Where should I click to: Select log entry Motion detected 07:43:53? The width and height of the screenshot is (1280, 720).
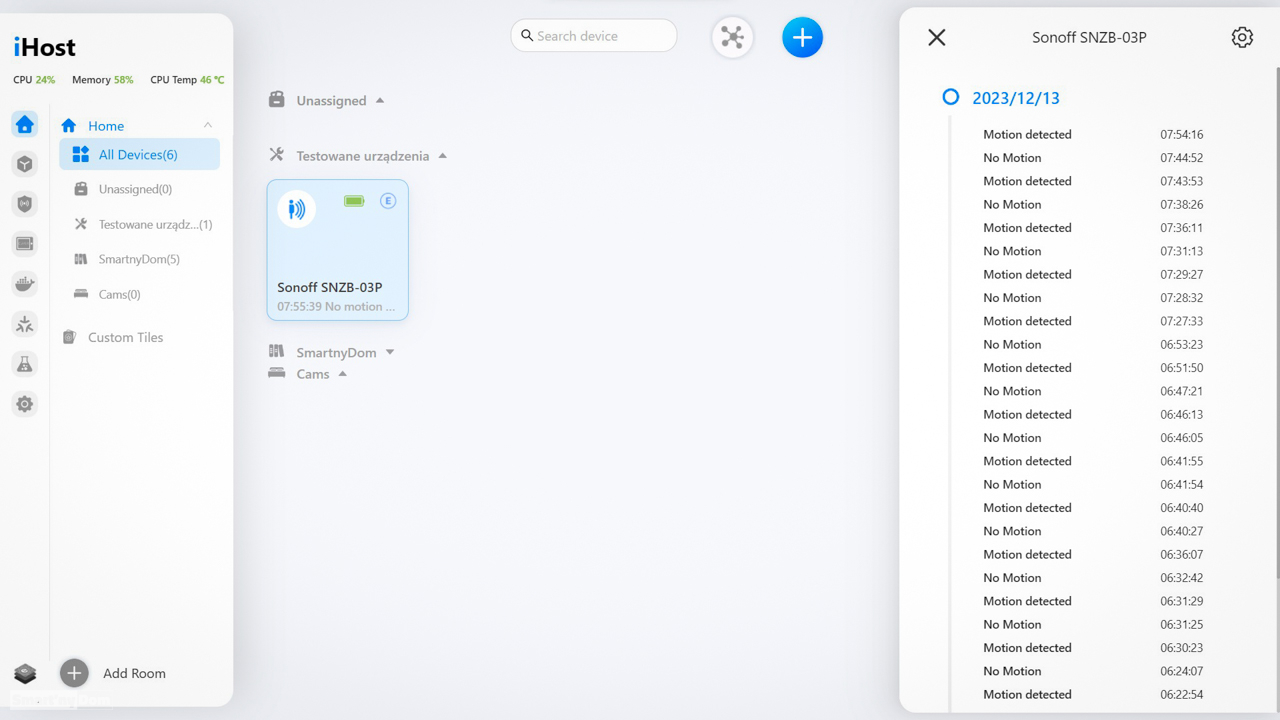click(1093, 181)
